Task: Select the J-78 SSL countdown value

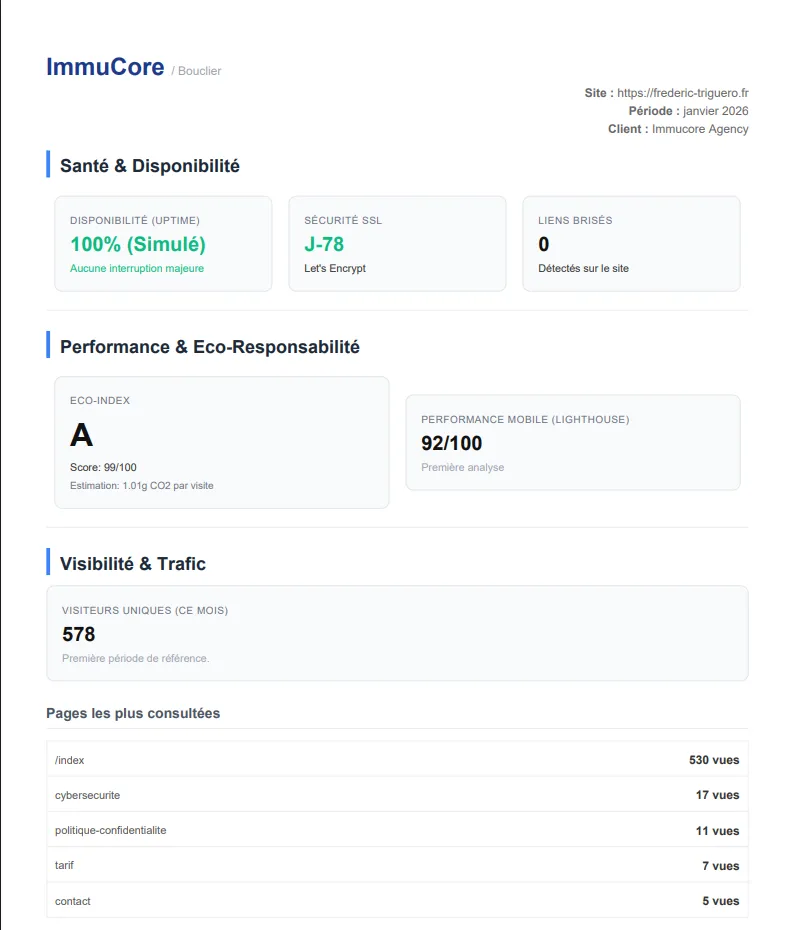Action: (x=324, y=244)
